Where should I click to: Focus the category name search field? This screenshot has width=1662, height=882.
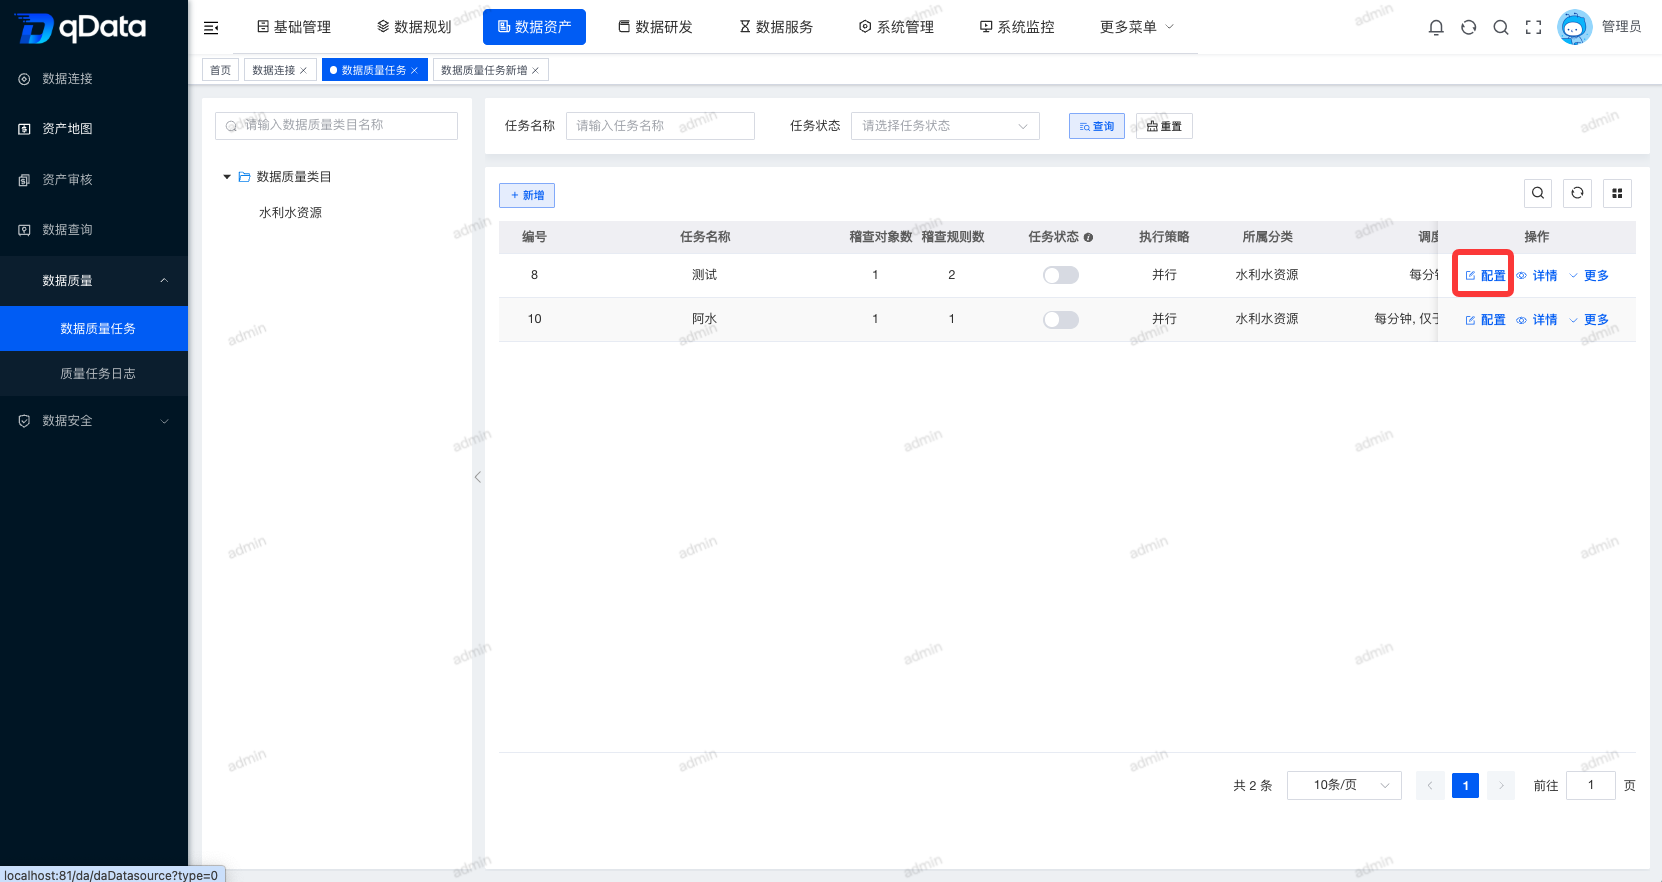point(336,125)
